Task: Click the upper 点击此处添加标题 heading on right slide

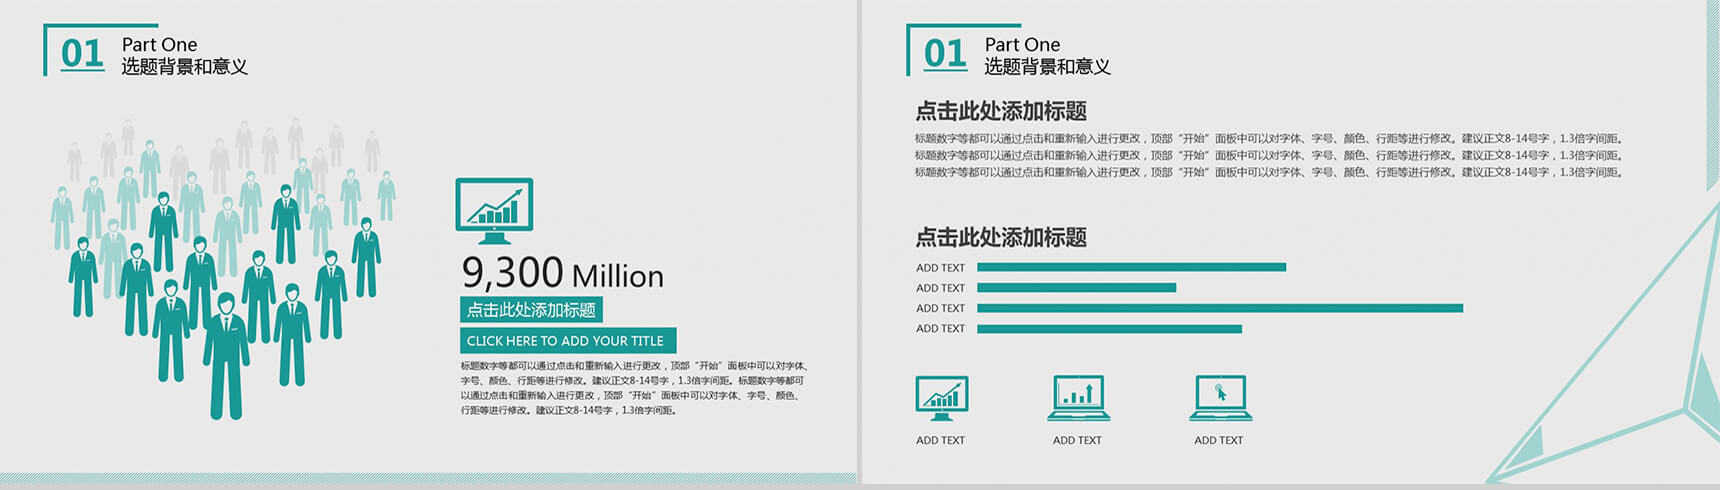Action: point(1001,111)
